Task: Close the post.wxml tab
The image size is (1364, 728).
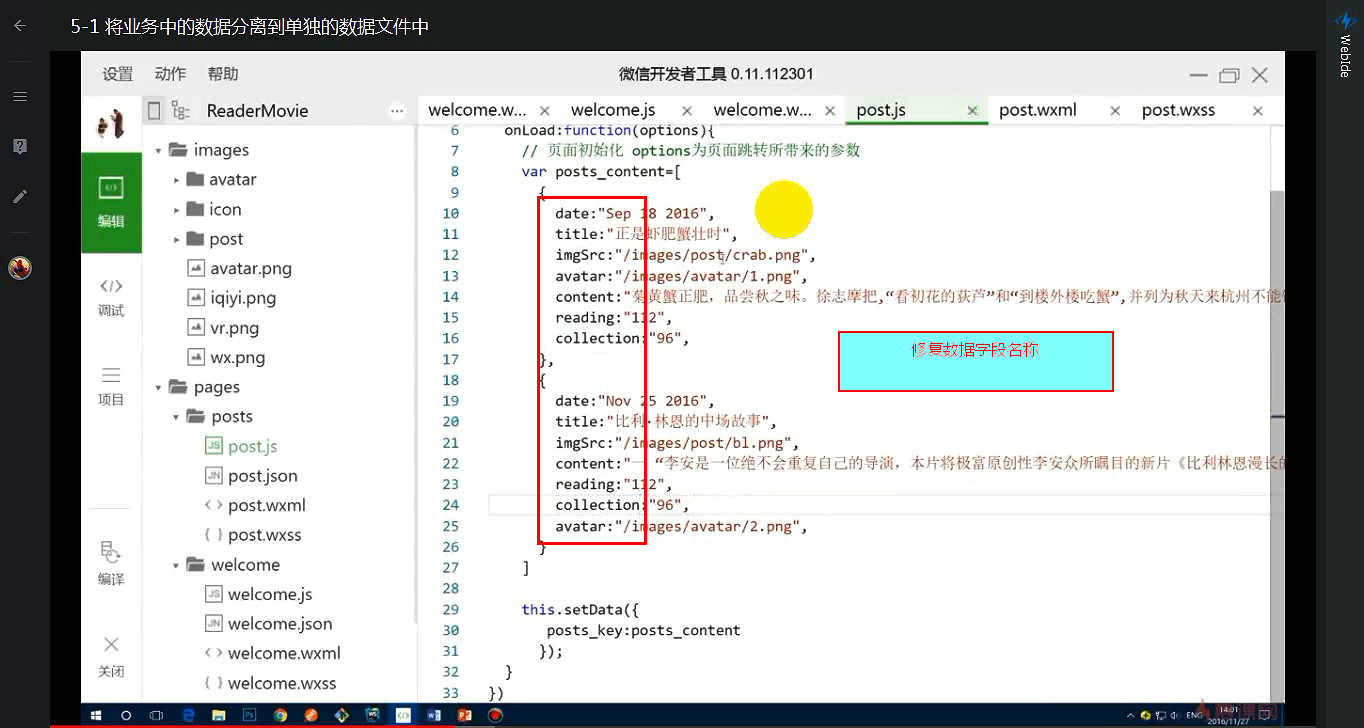Action: pyautogui.click(x=1116, y=111)
